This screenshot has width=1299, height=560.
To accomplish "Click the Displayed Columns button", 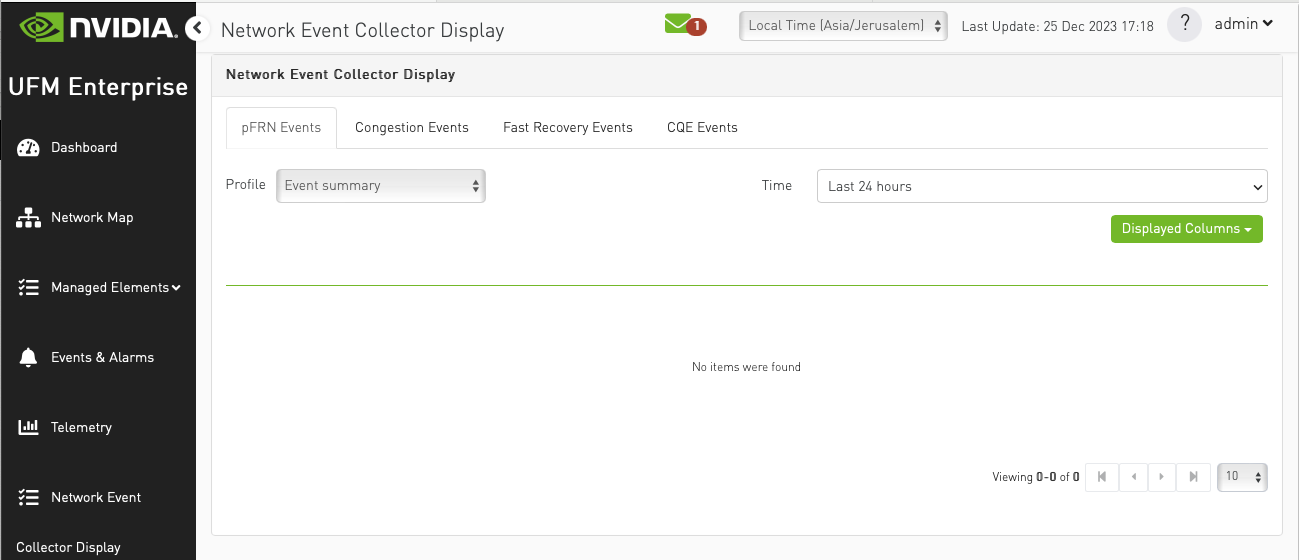I will [1186, 229].
